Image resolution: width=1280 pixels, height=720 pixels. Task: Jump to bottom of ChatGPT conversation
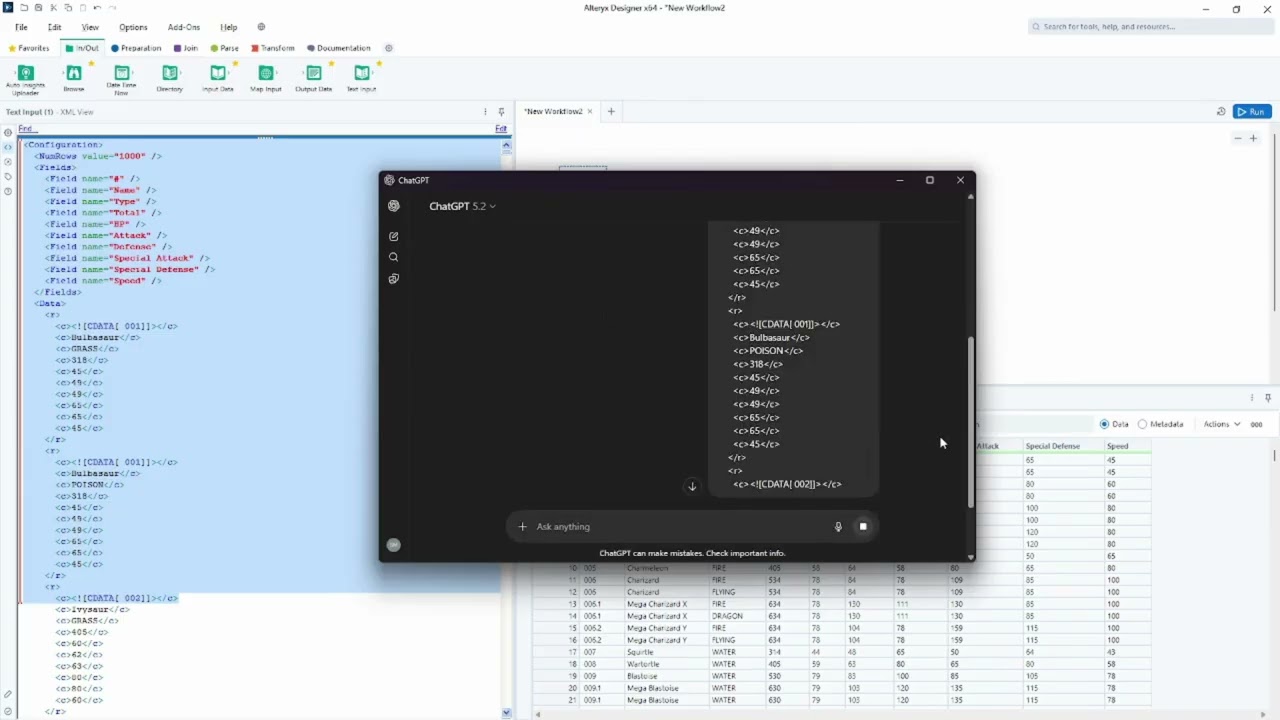click(692, 487)
